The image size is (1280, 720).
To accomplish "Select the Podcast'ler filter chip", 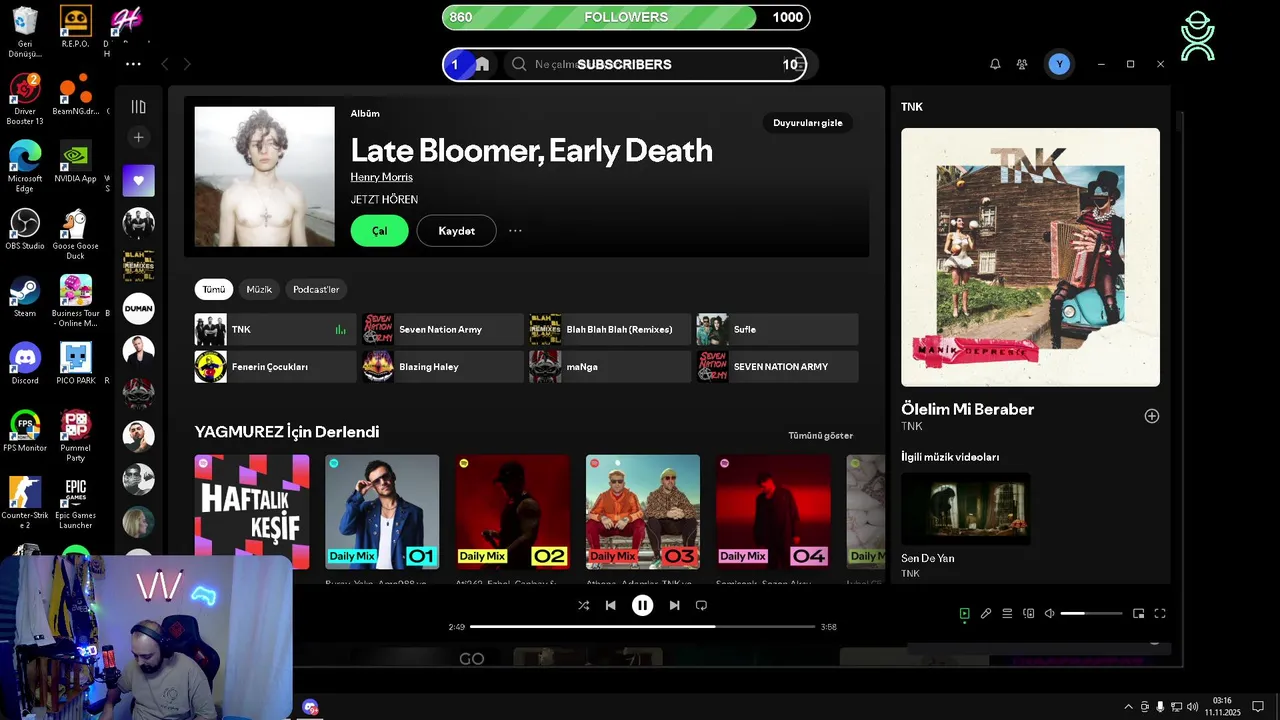I will 316,289.
